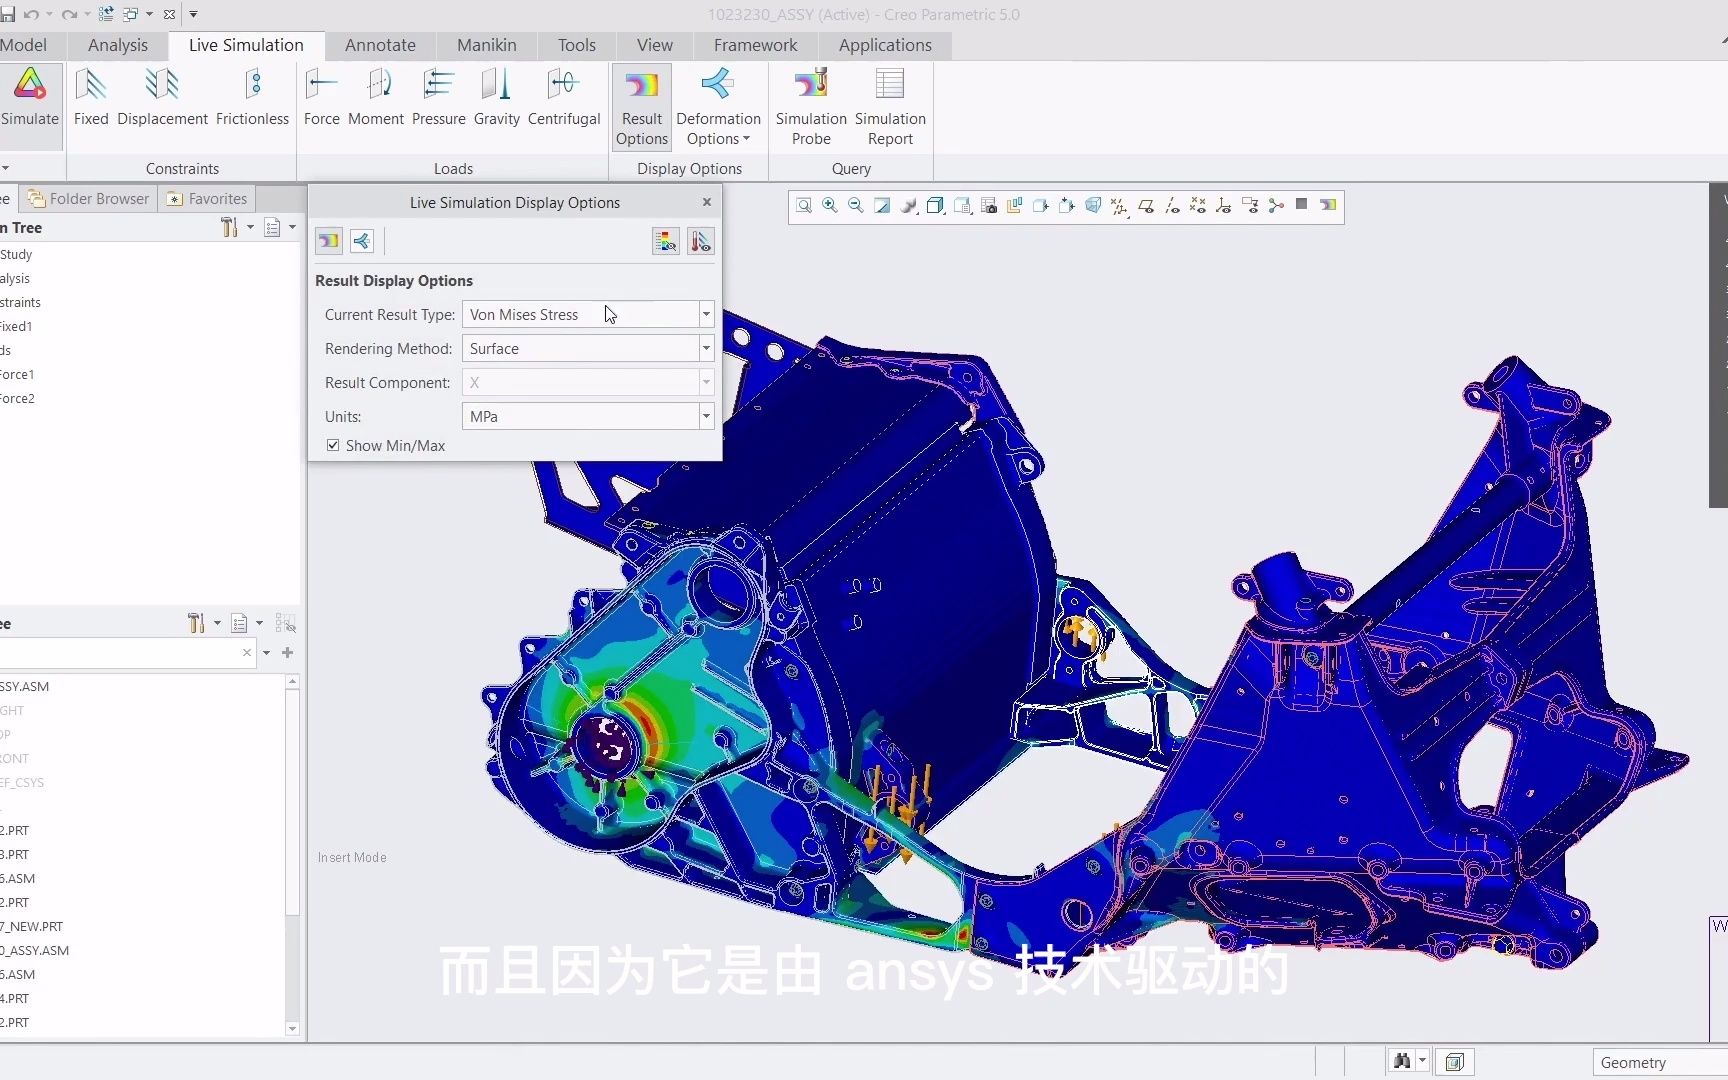This screenshot has width=1728, height=1080.
Task: Switch to the Manikin ribbon tab
Action: [x=486, y=45]
